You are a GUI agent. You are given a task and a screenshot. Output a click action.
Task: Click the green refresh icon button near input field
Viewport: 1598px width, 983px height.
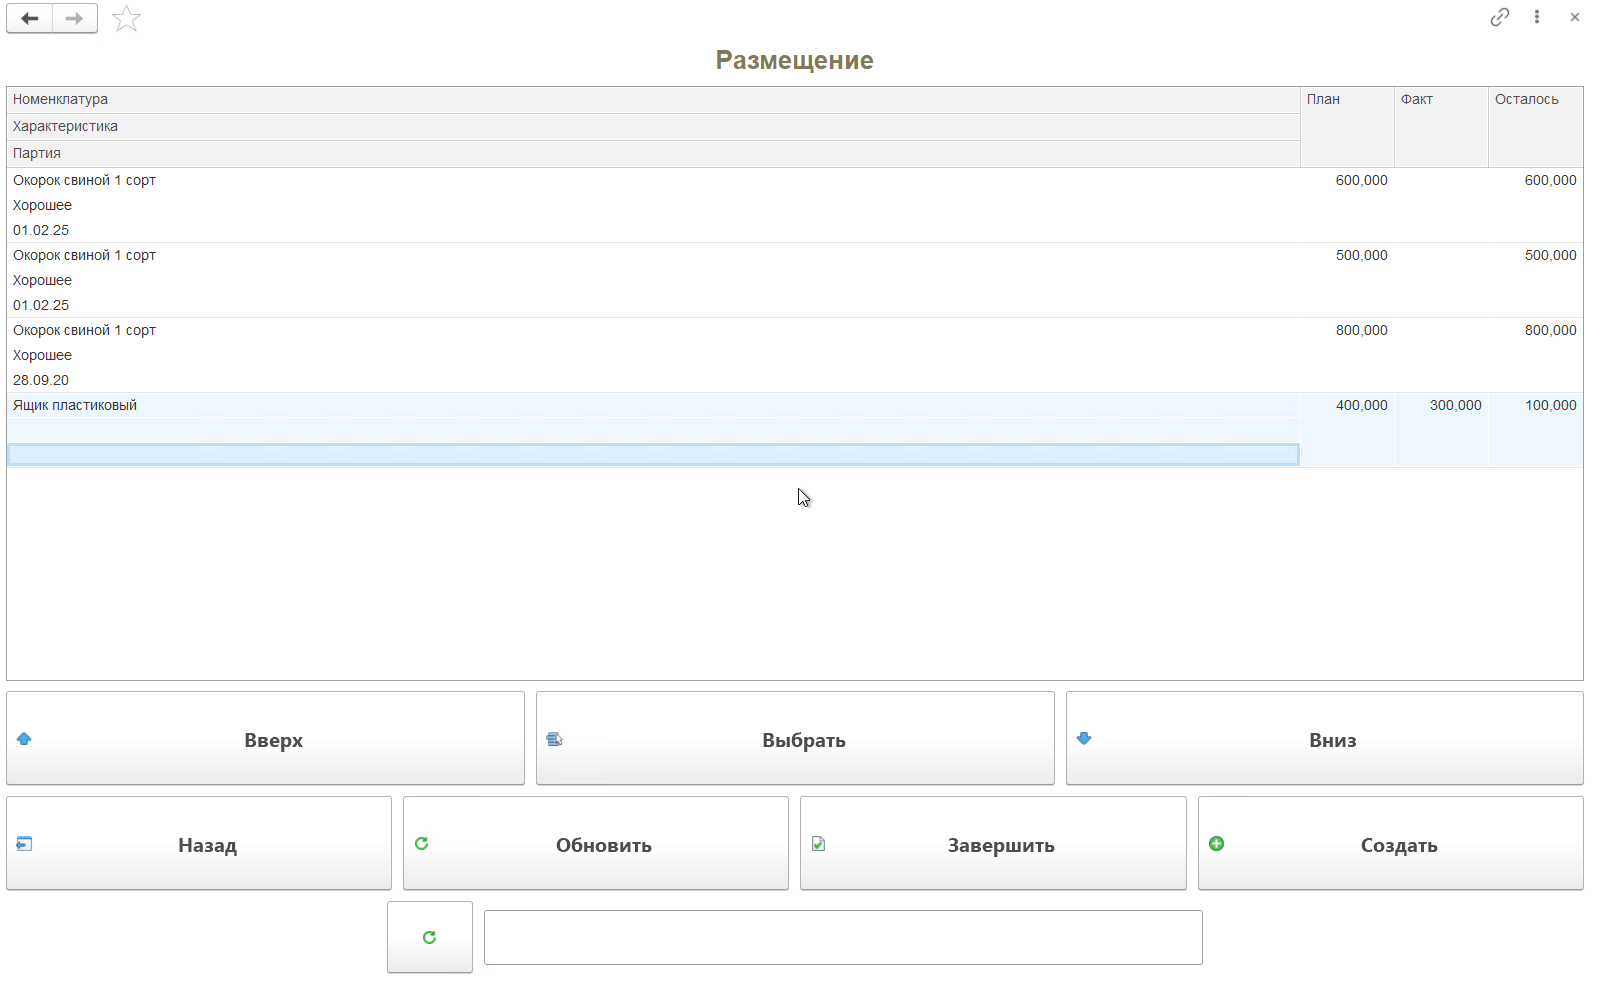click(x=429, y=937)
